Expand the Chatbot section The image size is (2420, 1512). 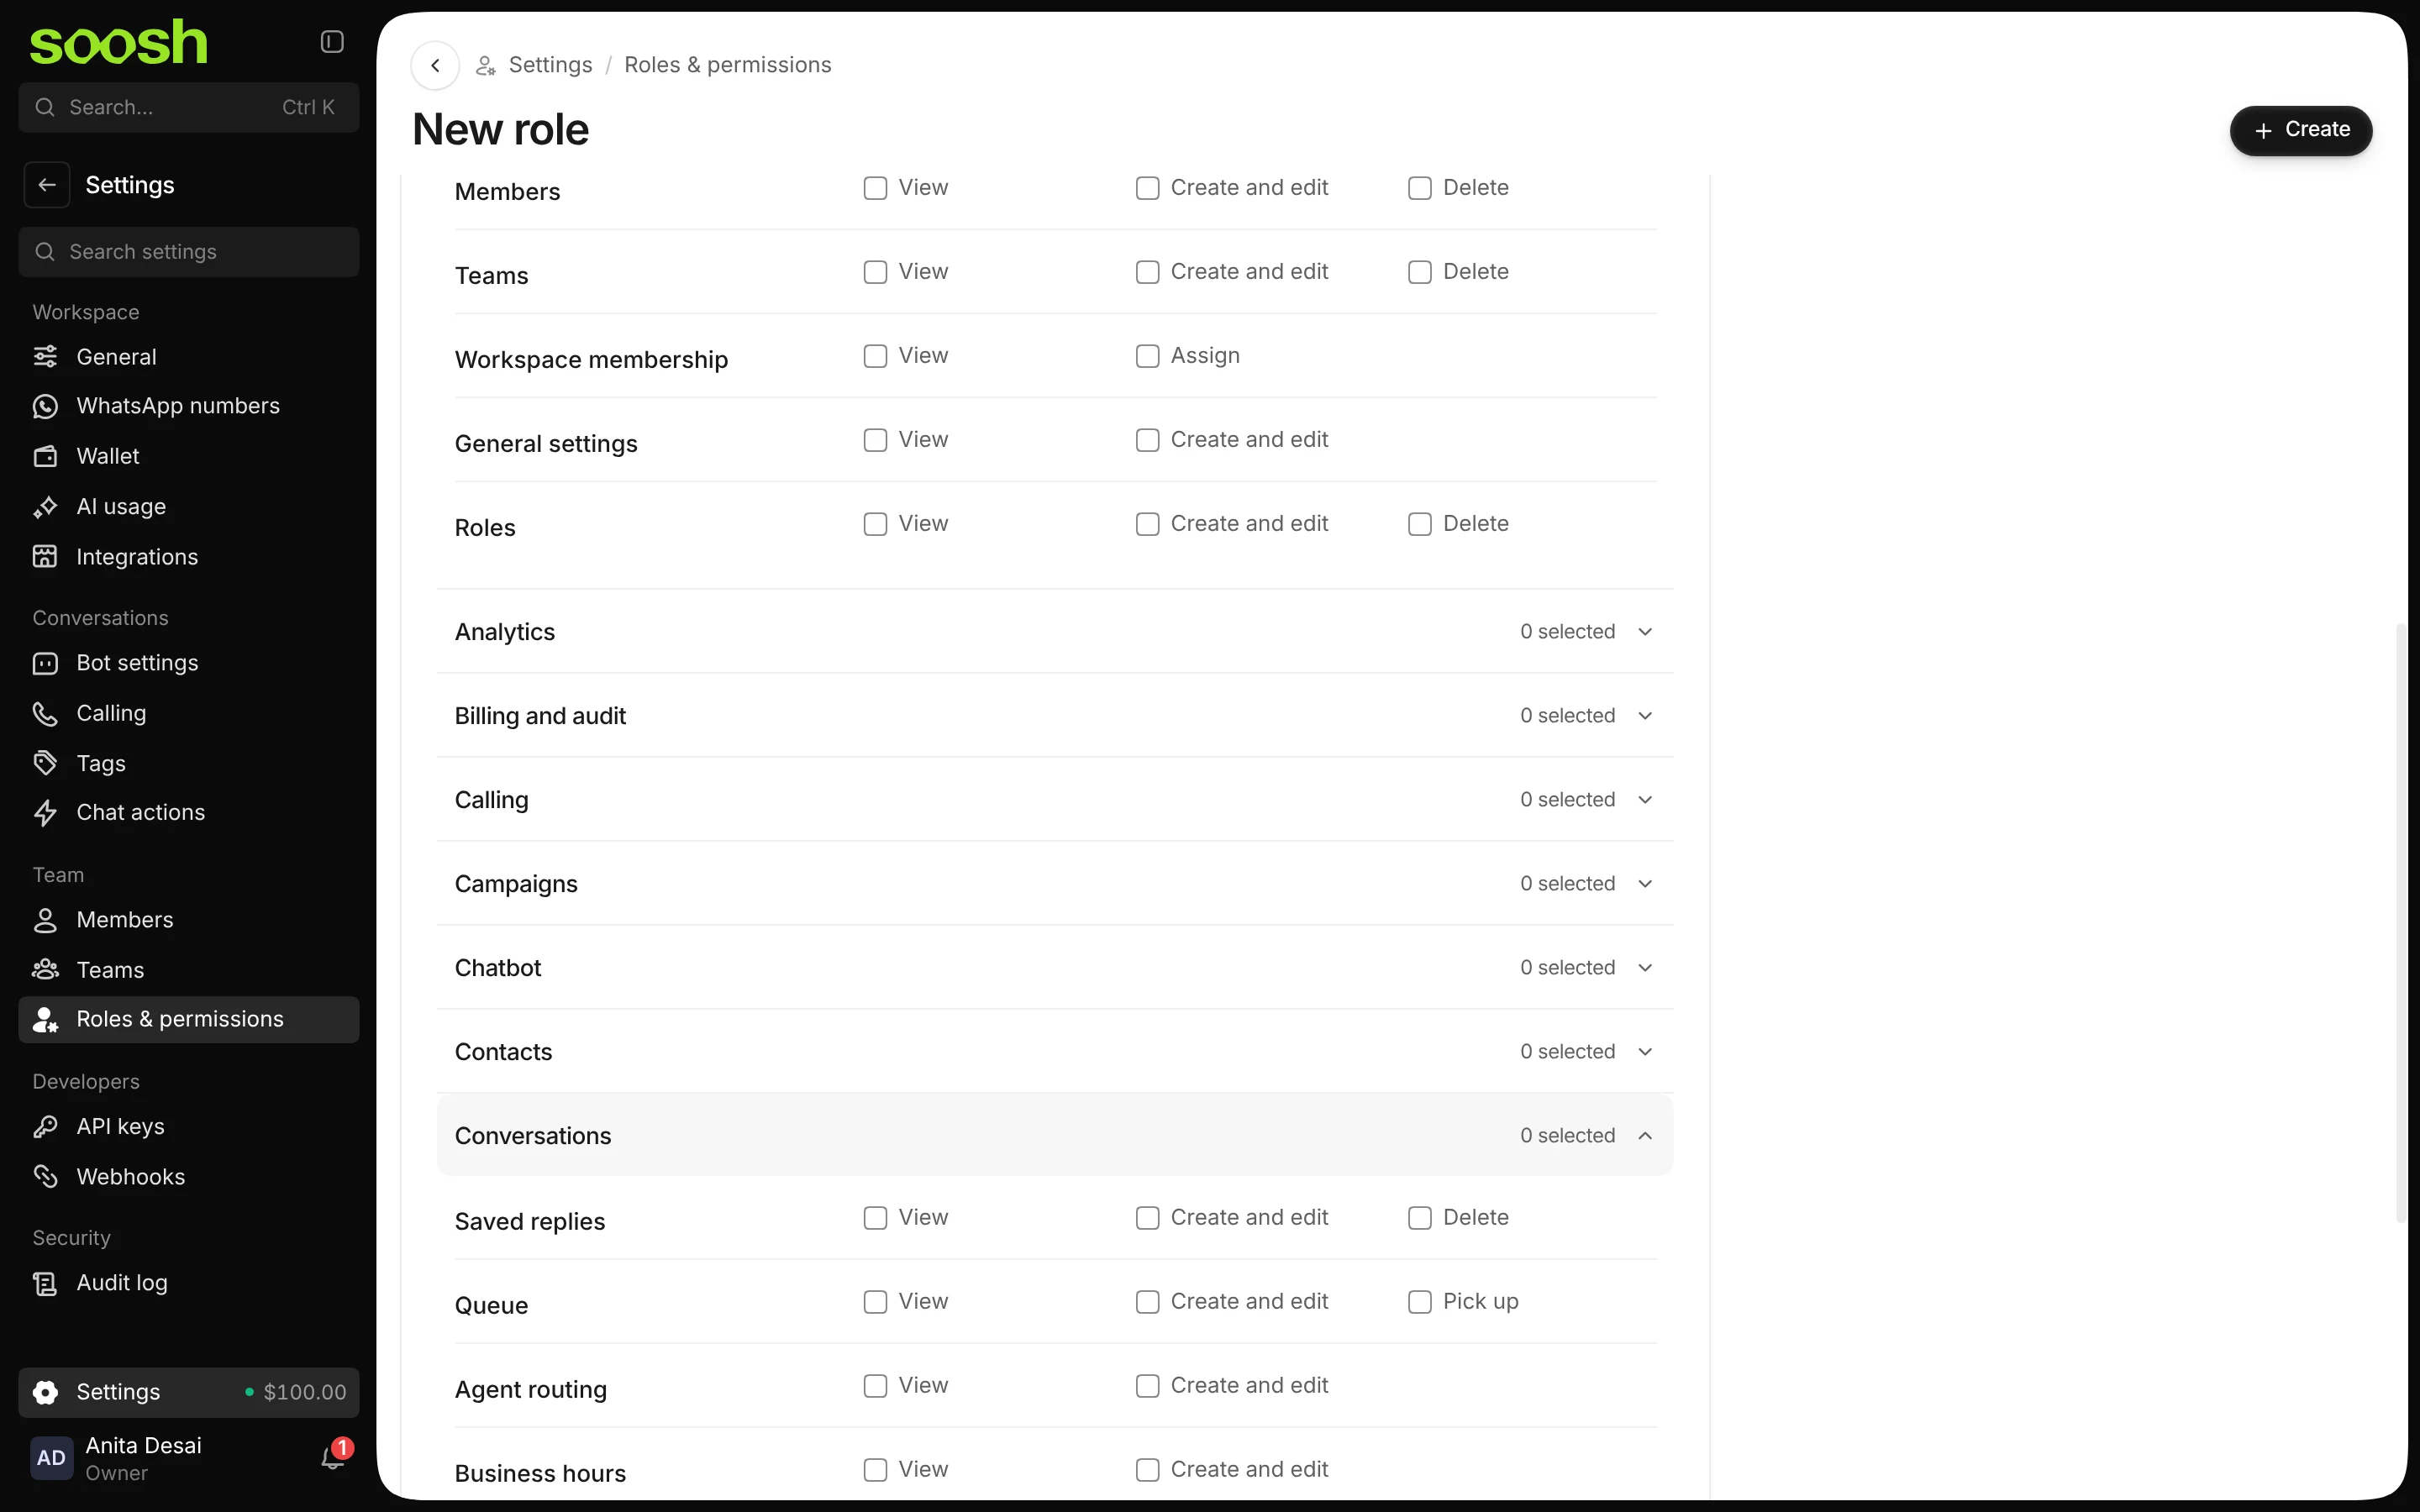tap(1055, 968)
